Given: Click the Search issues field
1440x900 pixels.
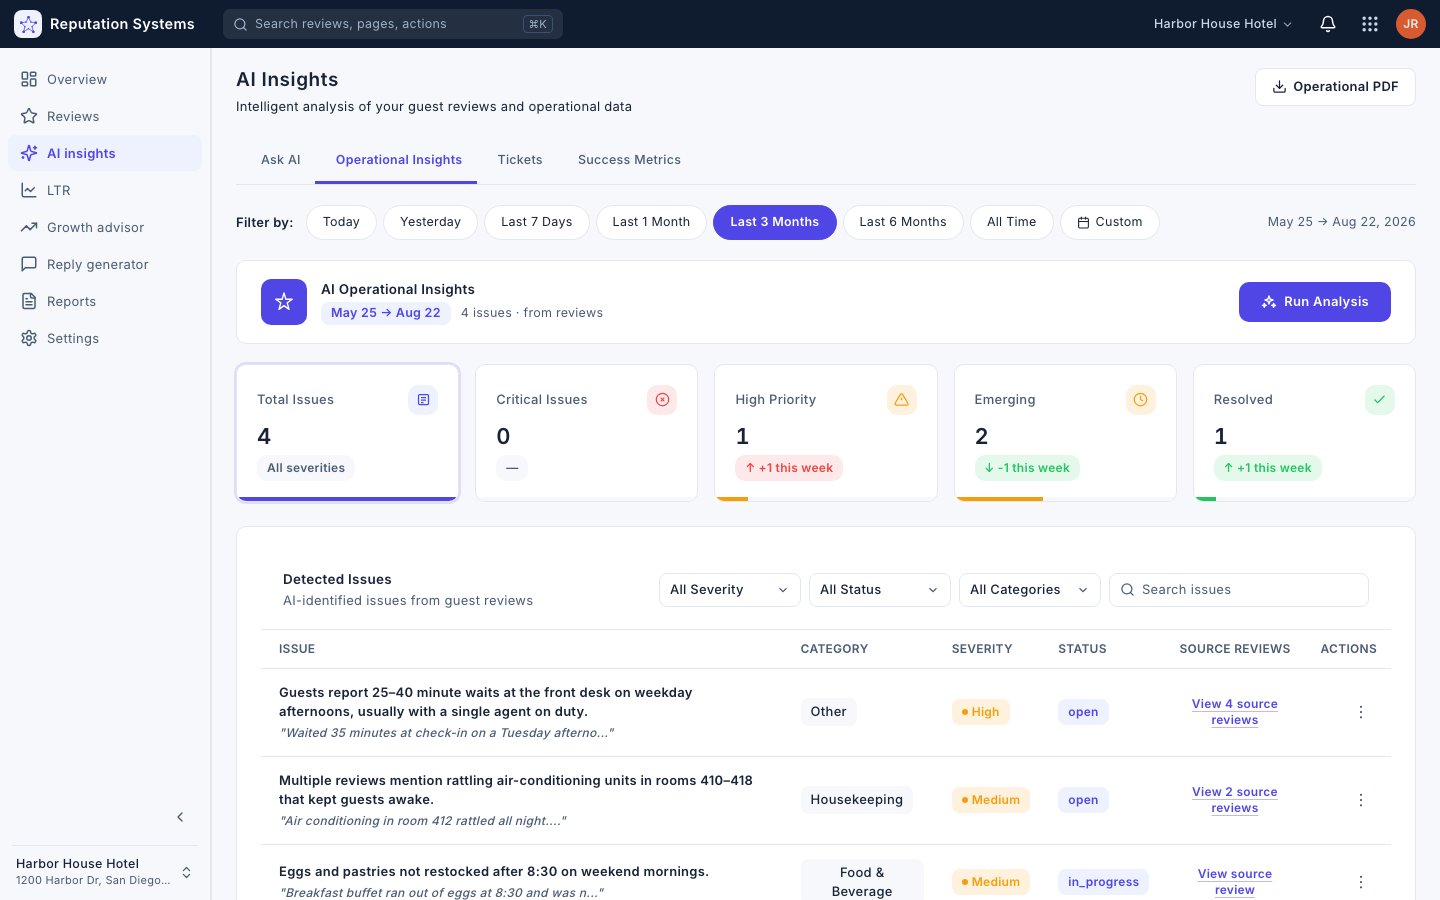Looking at the screenshot, I should pos(1239,590).
